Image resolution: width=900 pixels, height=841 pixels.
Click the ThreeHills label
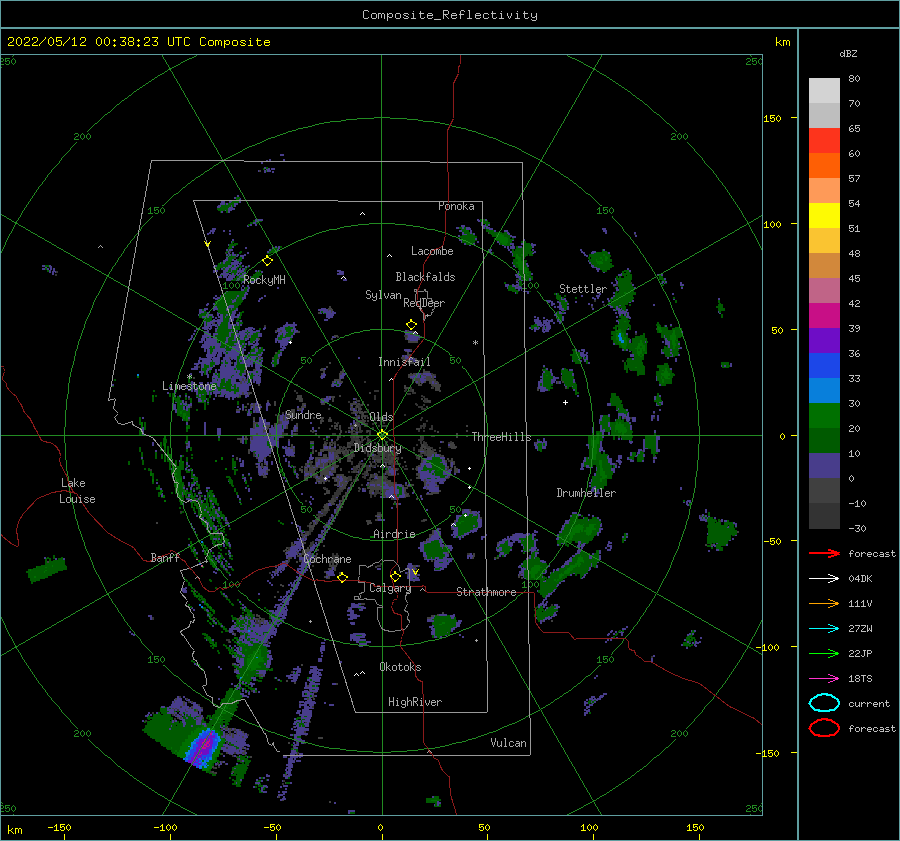501,437
